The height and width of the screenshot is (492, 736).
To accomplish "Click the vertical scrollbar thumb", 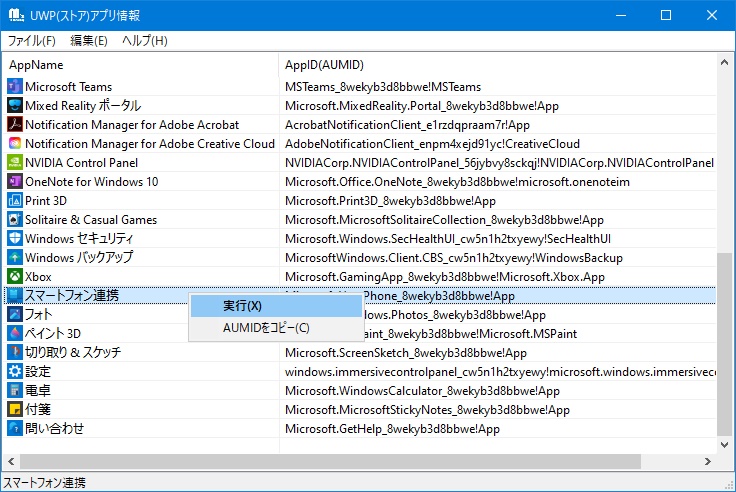I will pos(724,344).
